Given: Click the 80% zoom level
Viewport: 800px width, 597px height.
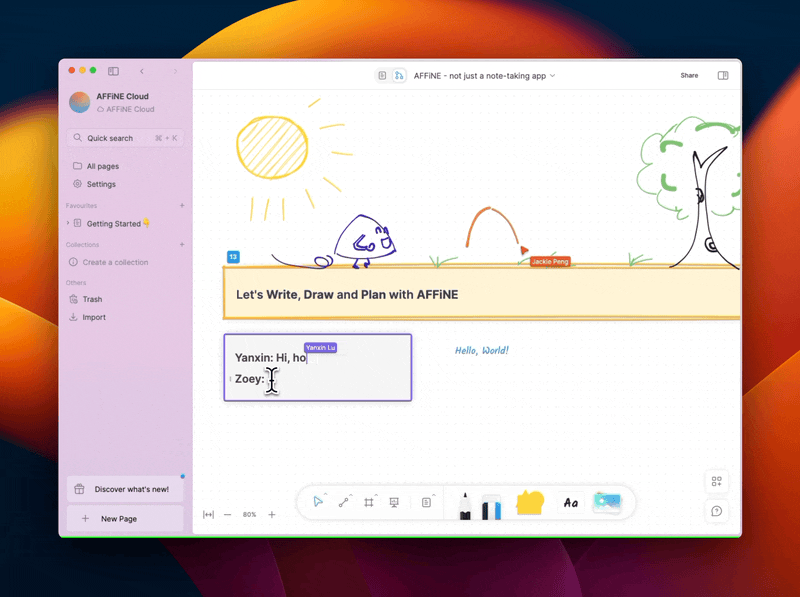Looking at the screenshot, I should [249, 514].
